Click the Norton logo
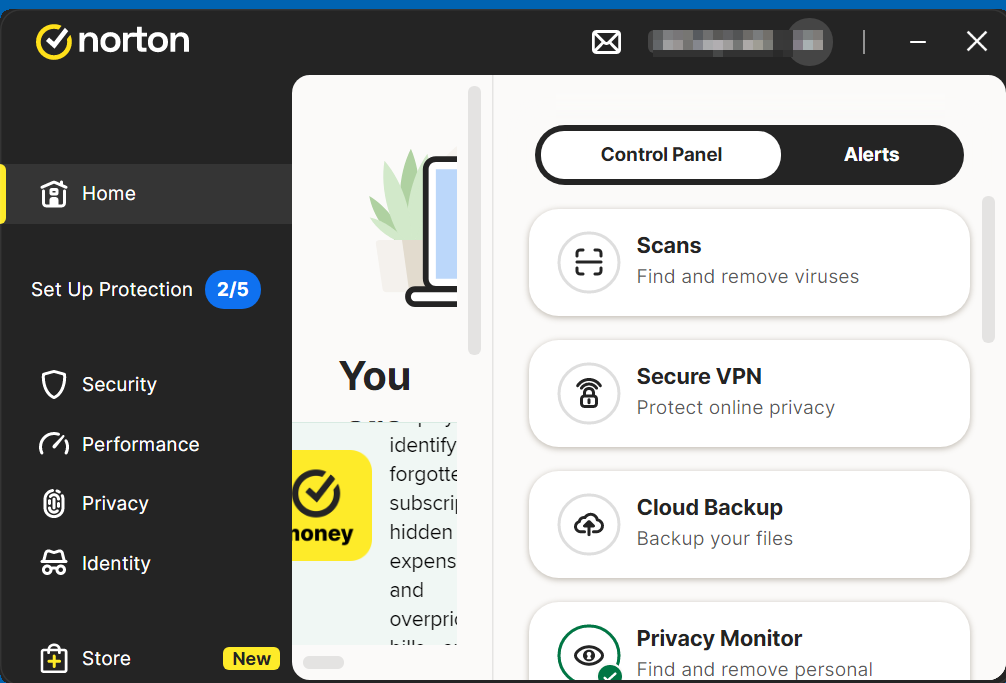The image size is (1006, 683). (112, 41)
